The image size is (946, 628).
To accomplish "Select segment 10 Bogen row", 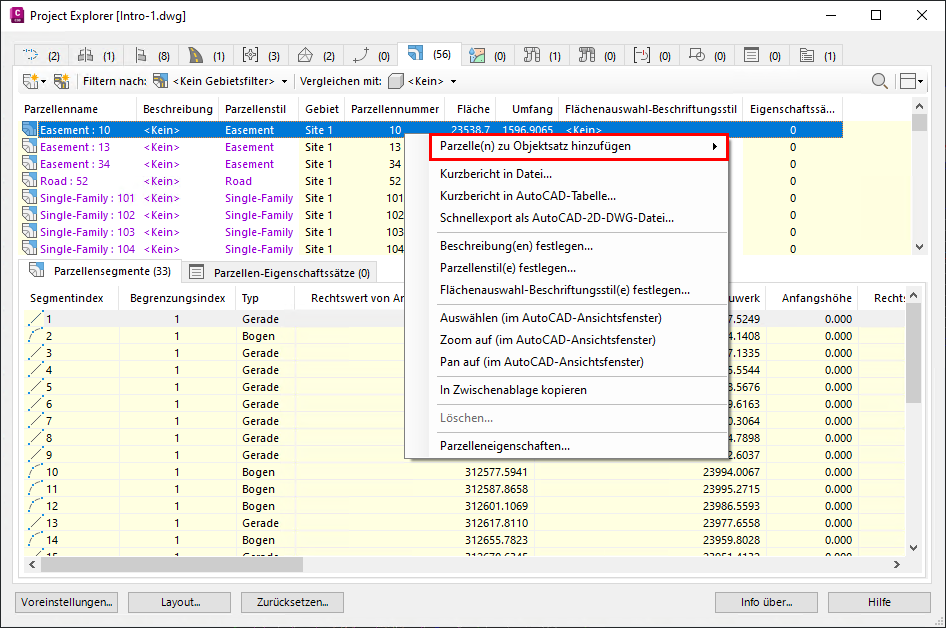I will coord(465,472).
